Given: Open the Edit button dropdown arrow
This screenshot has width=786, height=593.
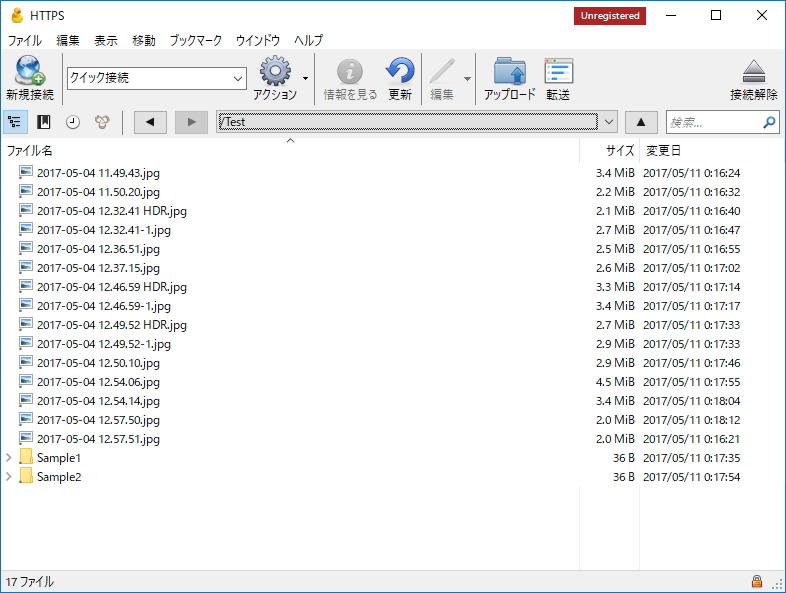Looking at the screenshot, I should click(467, 78).
